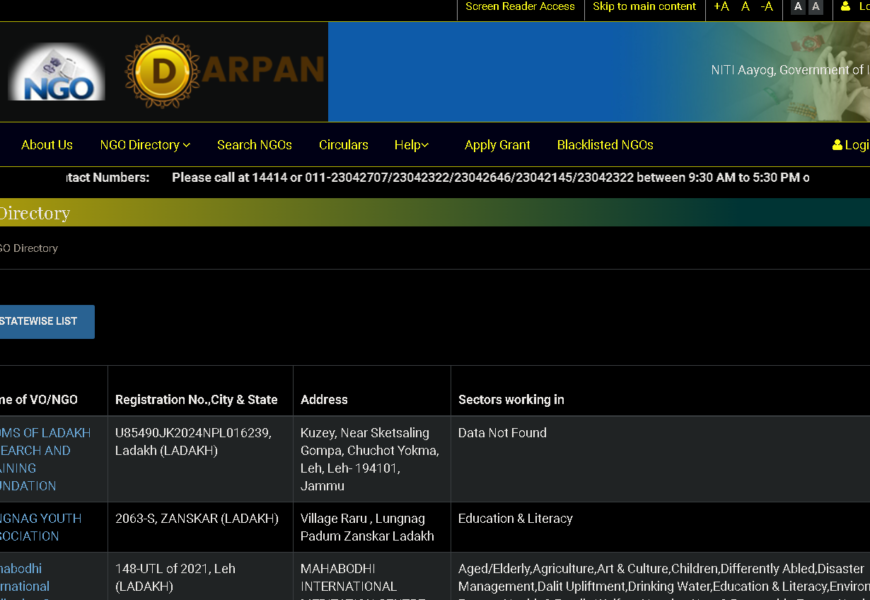Switch to the second contrast theme A
Image resolution: width=870 pixels, height=600 pixels.
815,7
